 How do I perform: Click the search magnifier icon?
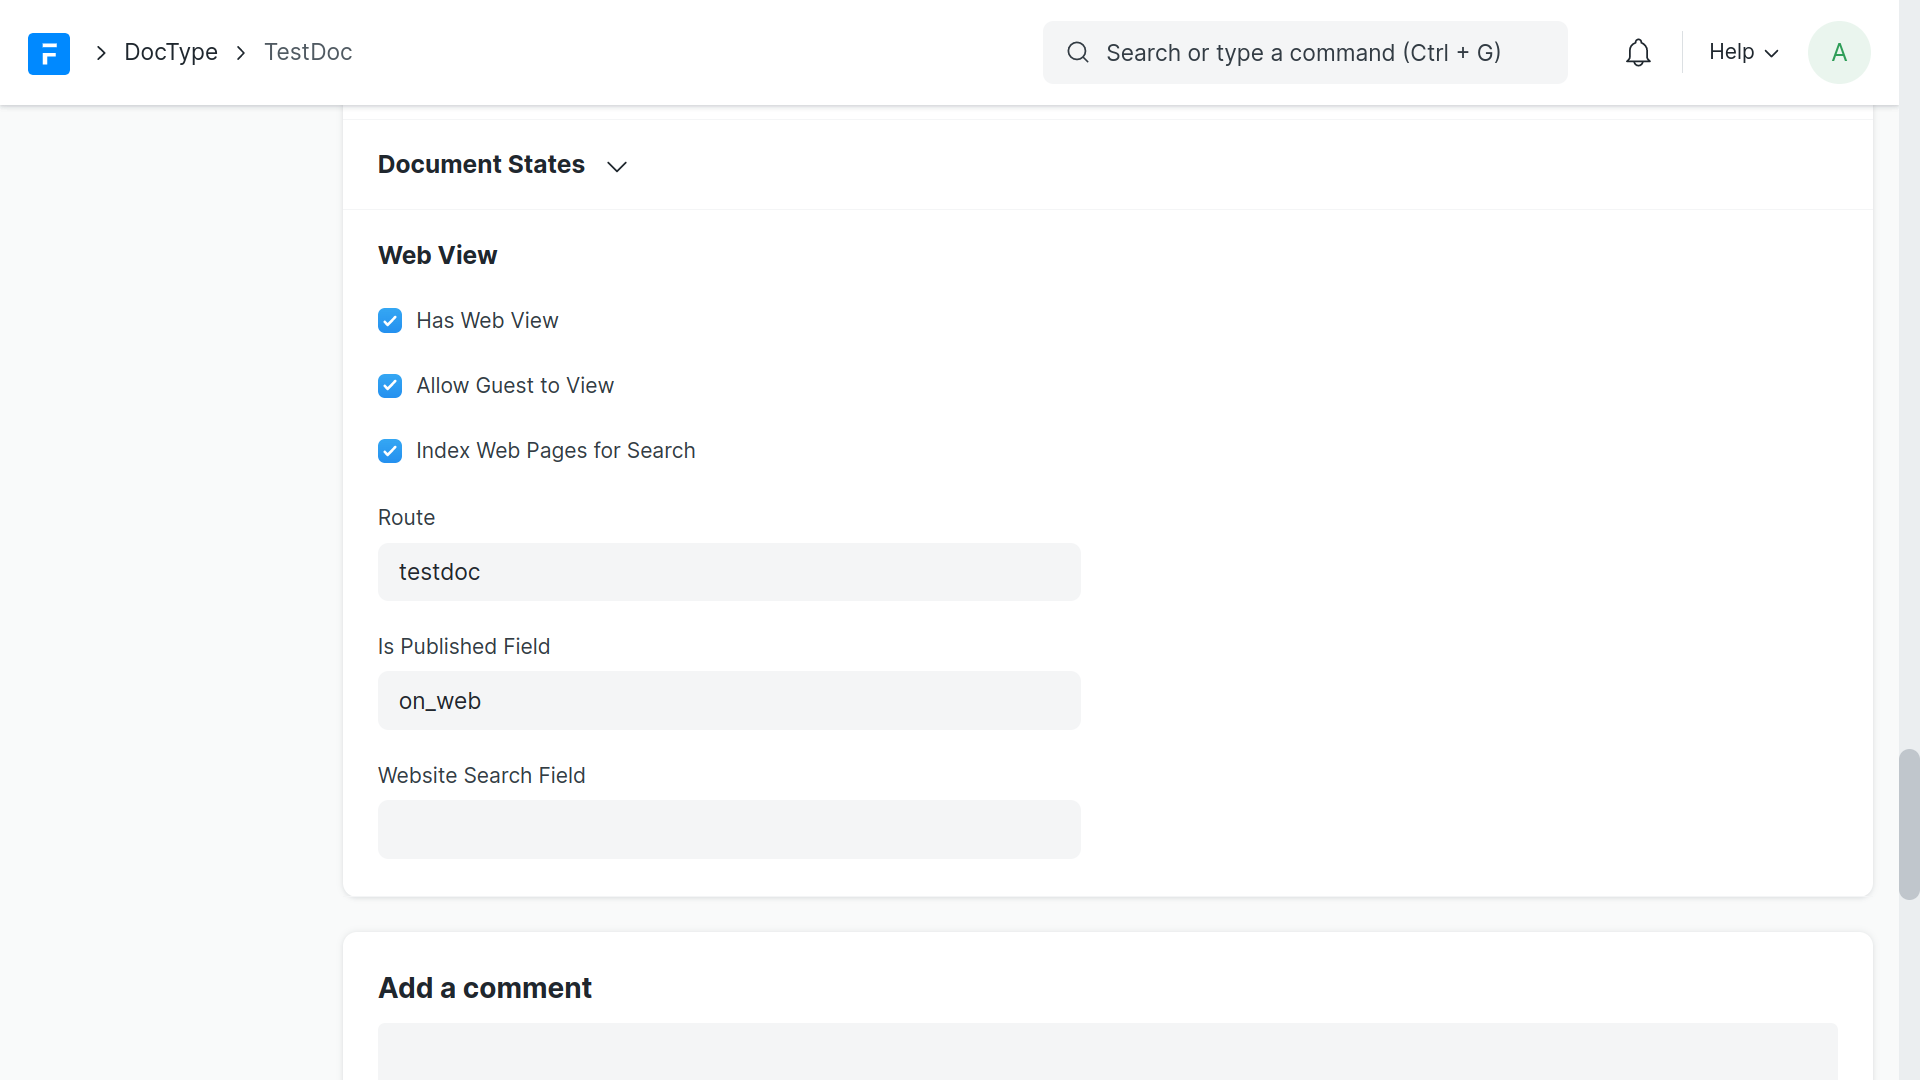(x=1077, y=53)
